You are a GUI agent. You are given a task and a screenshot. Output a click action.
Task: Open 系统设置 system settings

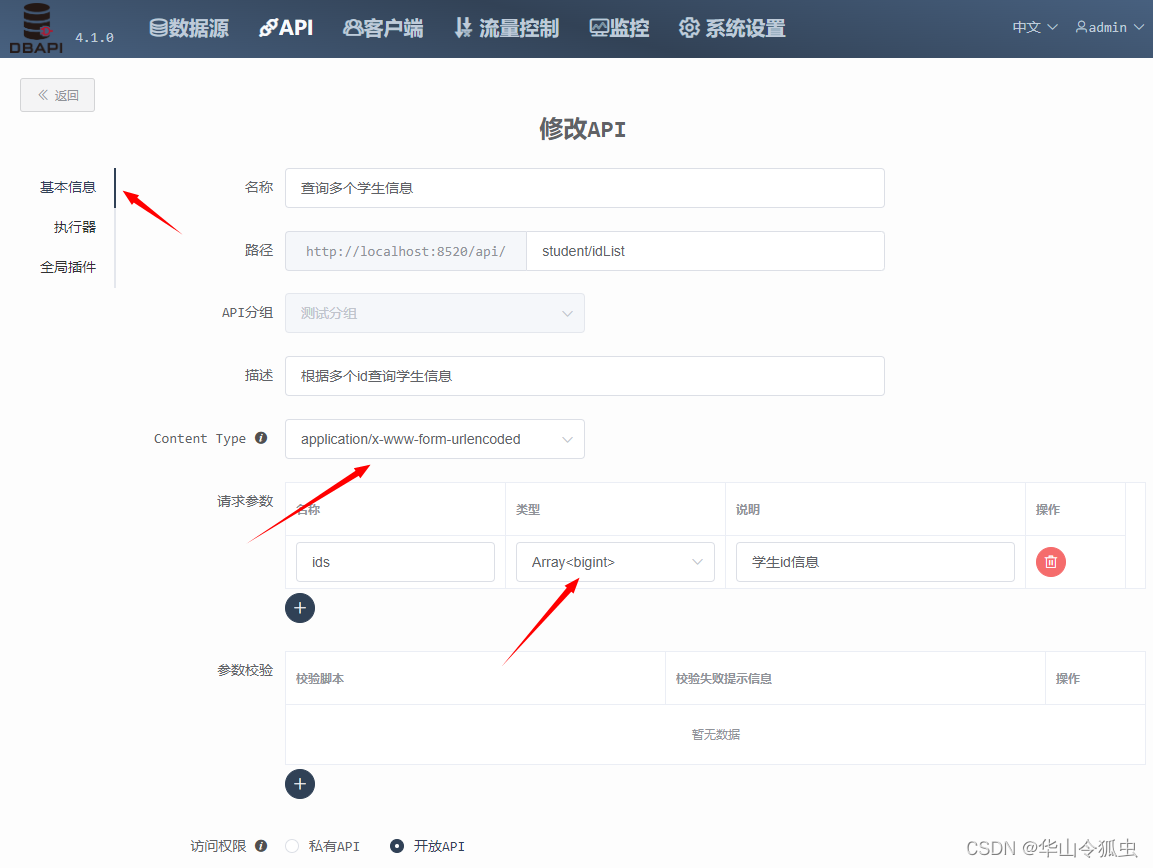[732, 28]
